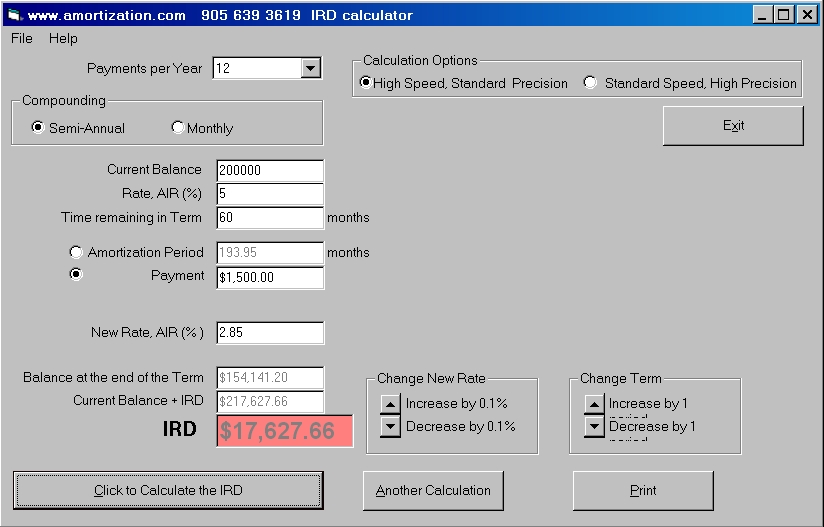Select High Speed, Standard Precision option

pyautogui.click(x=366, y=83)
